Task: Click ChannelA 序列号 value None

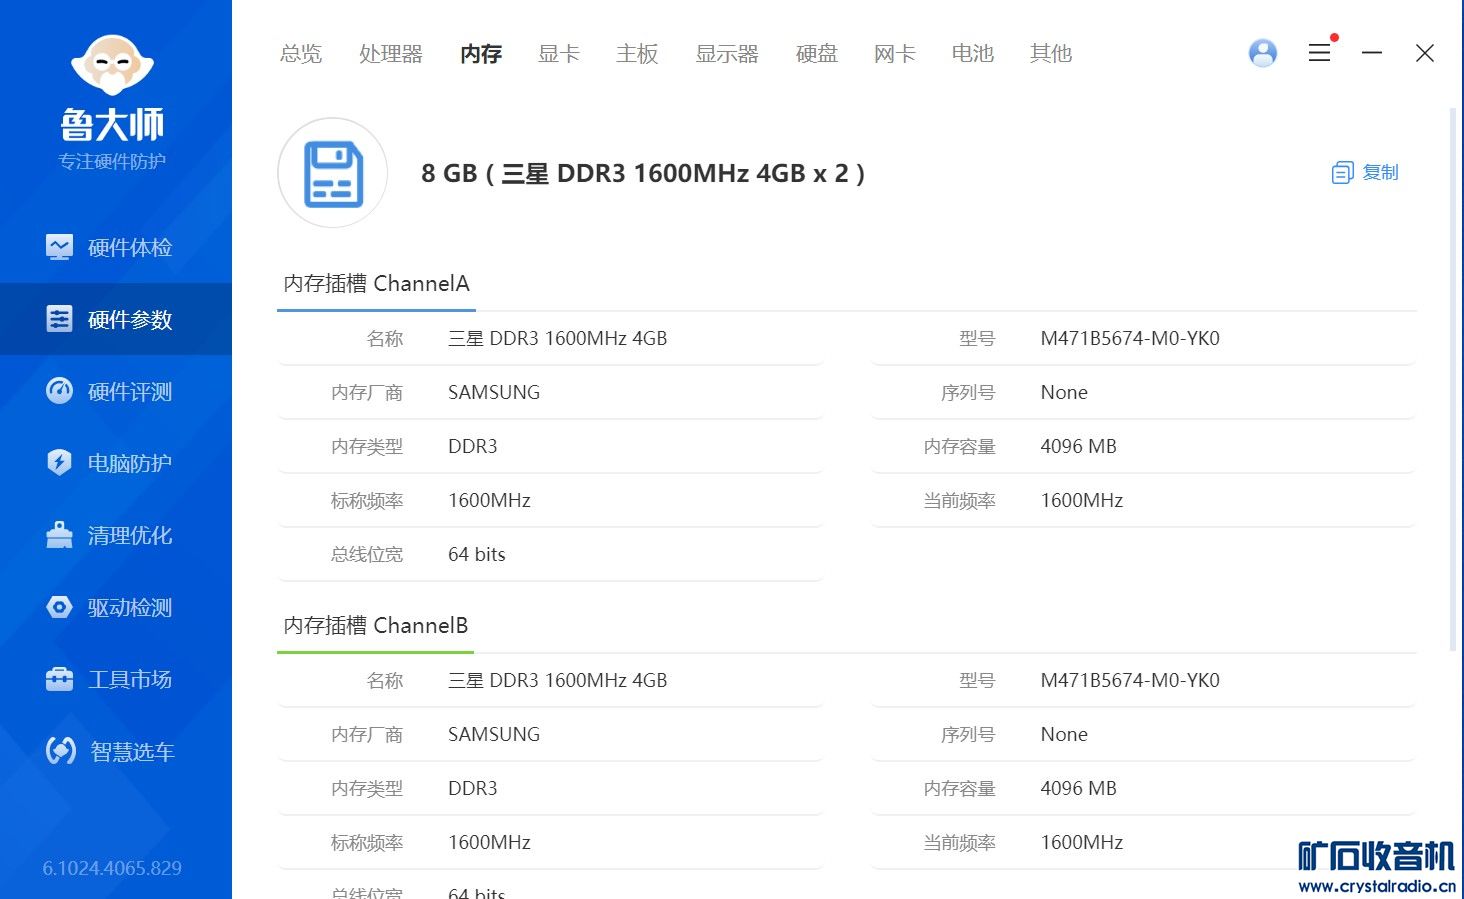Action: [1064, 392]
